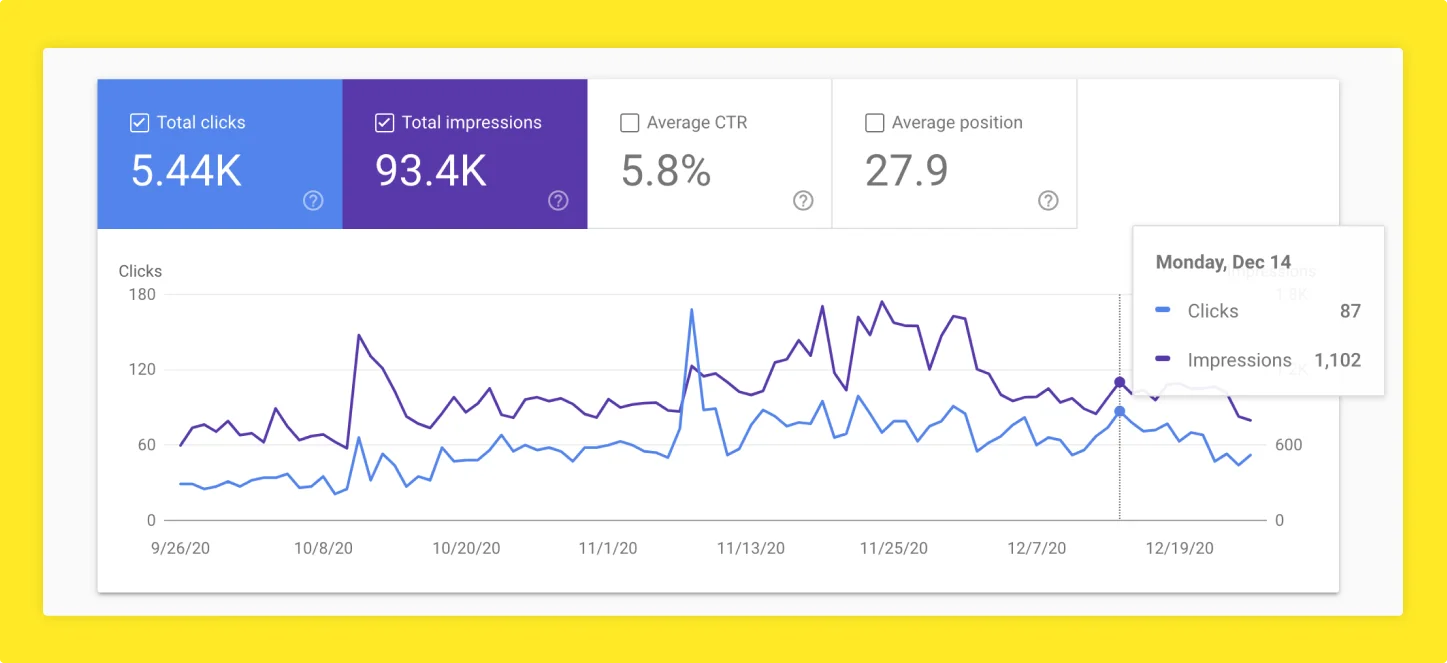Click the help icon on Total clicks card
1447x663 pixels.
[x=313, y=200]
